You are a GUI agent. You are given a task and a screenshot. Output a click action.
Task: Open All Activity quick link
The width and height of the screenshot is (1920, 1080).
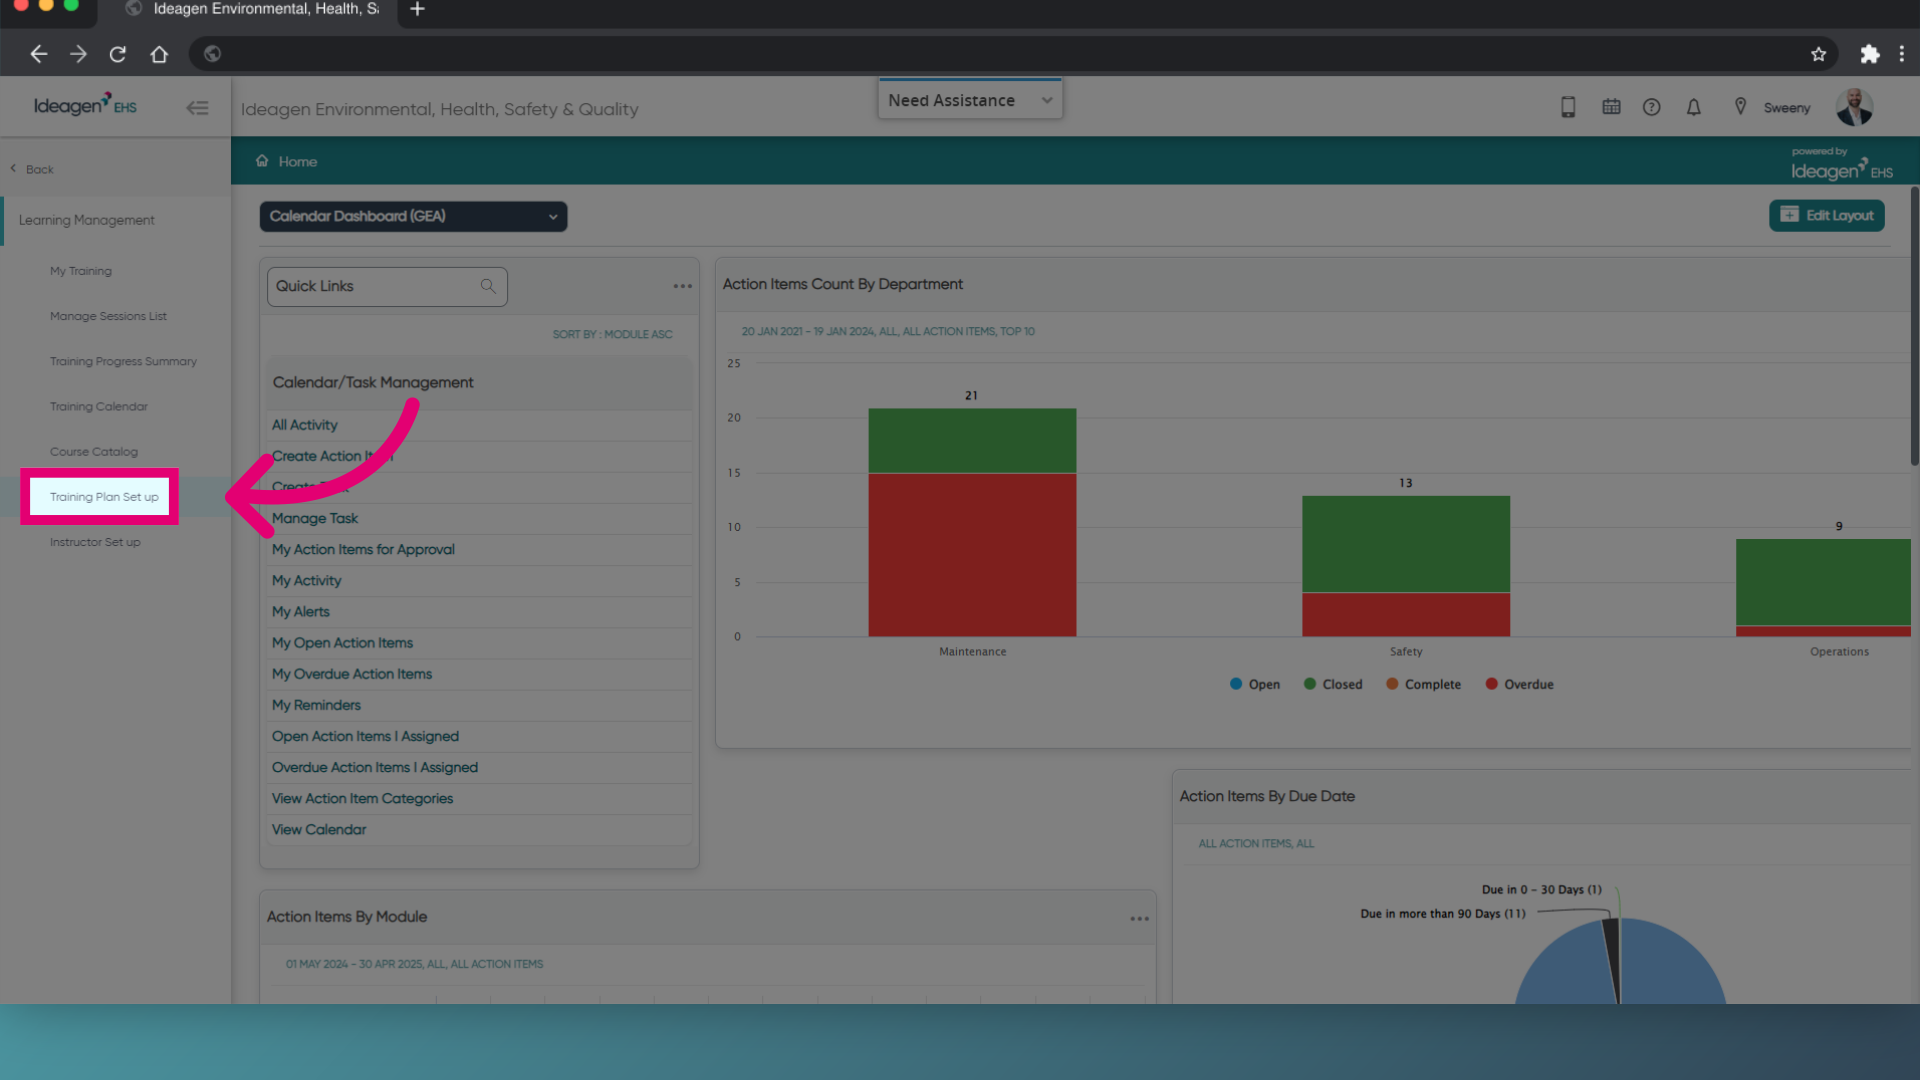click(x=305, y=425)
